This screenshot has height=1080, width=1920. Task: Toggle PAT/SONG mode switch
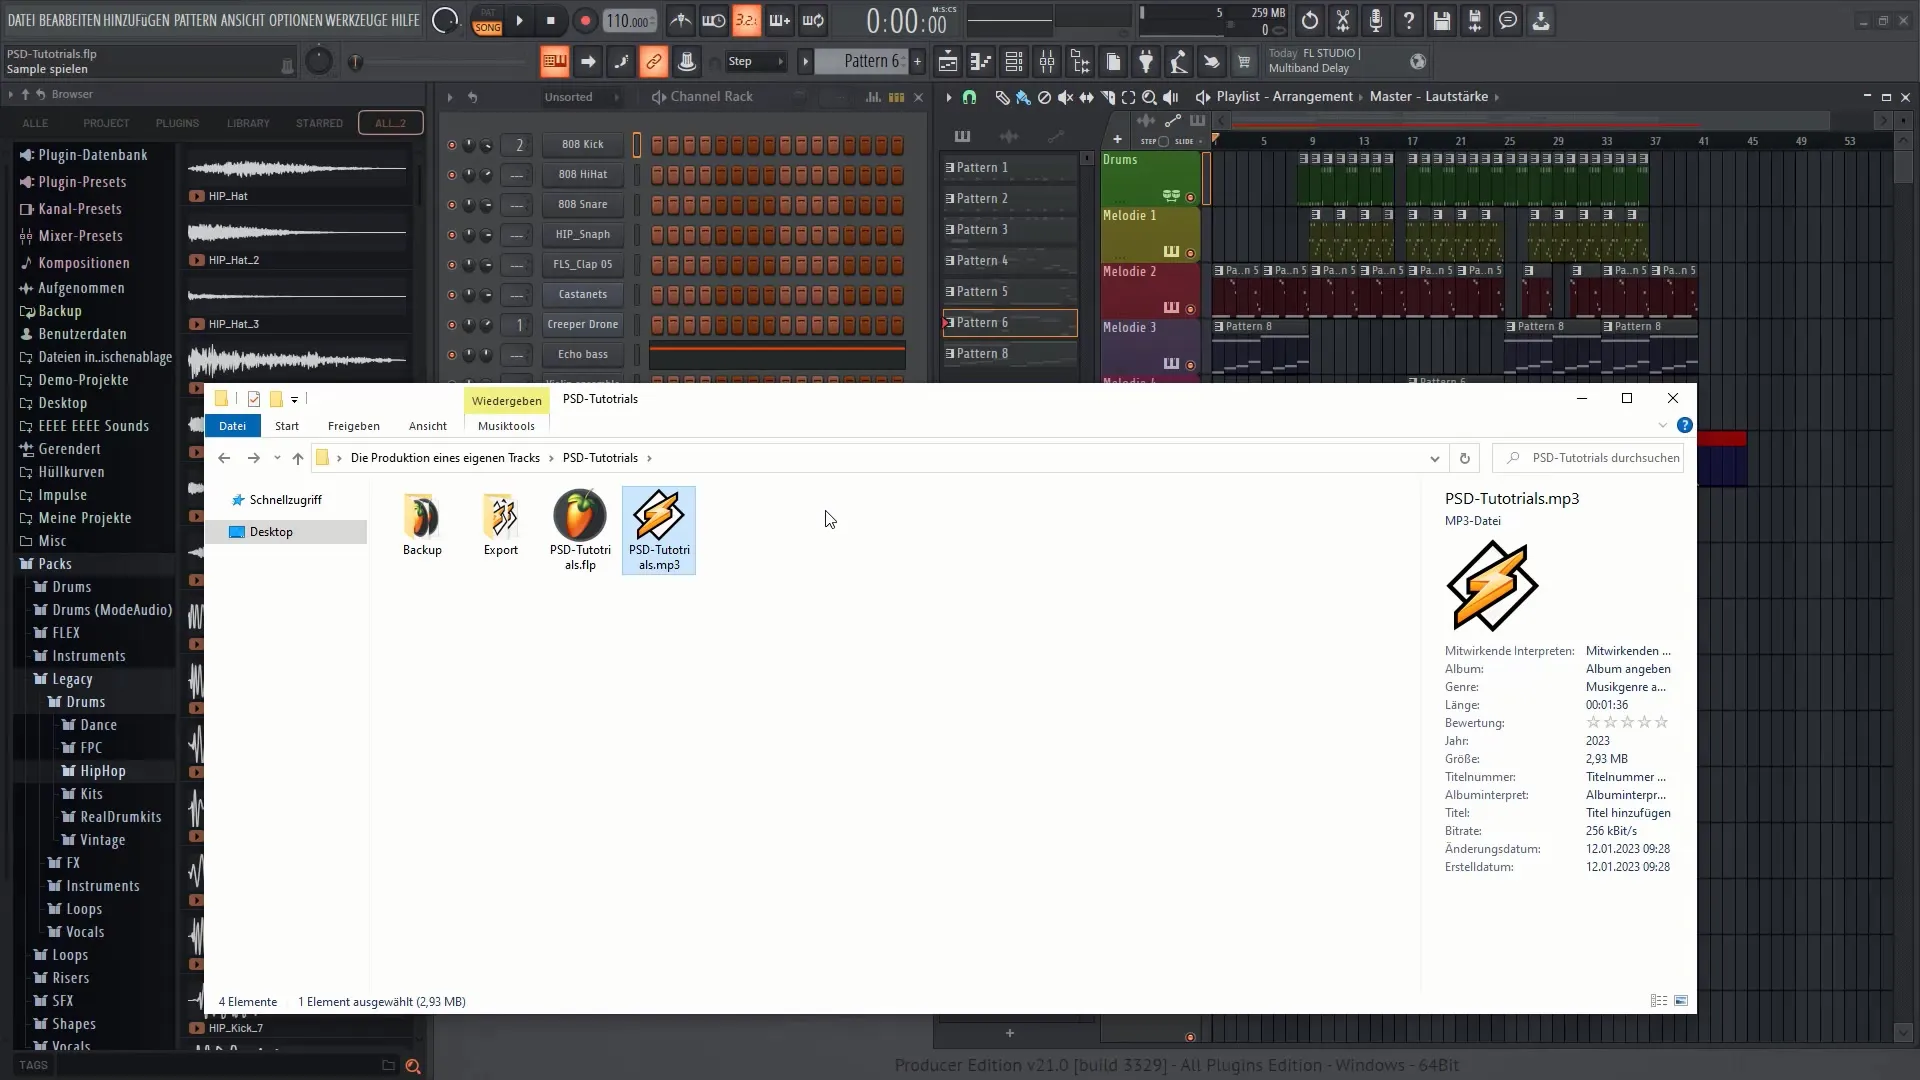(x=487, y=21)
